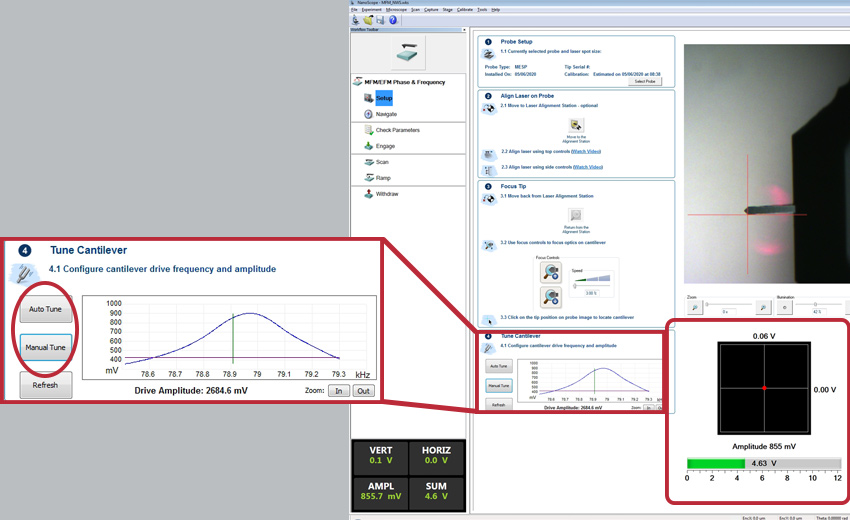Screen dimensions: 850x520
Task: Go to the Navigate workflow step
Action: pyautogui.click(x=386, y=114)
